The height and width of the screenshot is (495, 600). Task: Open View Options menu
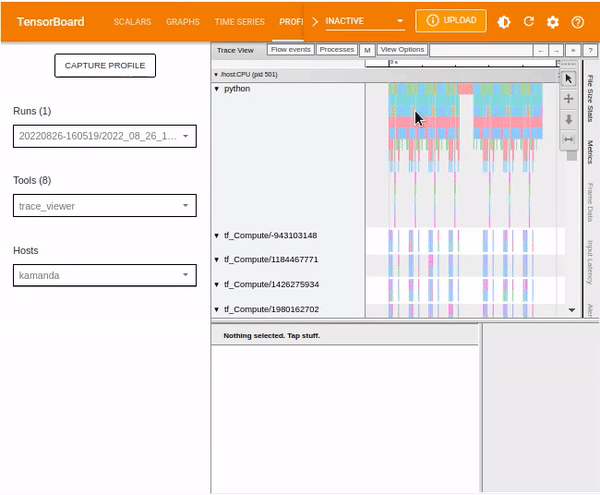(402, 50)
